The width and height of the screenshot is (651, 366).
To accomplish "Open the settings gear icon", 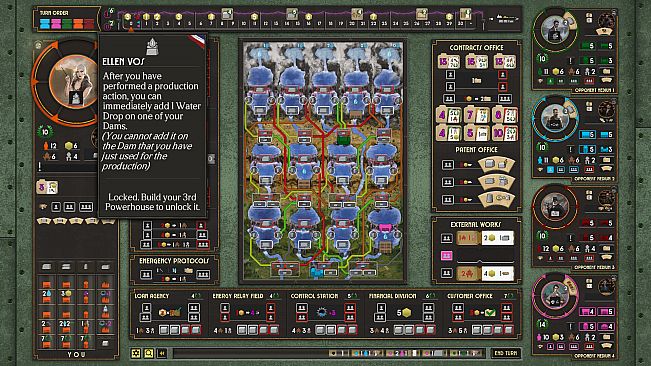I will pos(136,353).
